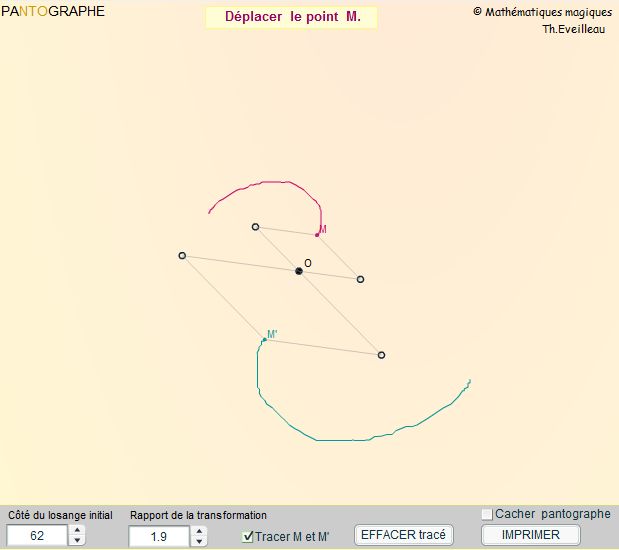The height and width of the screenshot is (550, 619).
Task: Select the Côté du losange field showing 62
Action: tap(37, 535)
